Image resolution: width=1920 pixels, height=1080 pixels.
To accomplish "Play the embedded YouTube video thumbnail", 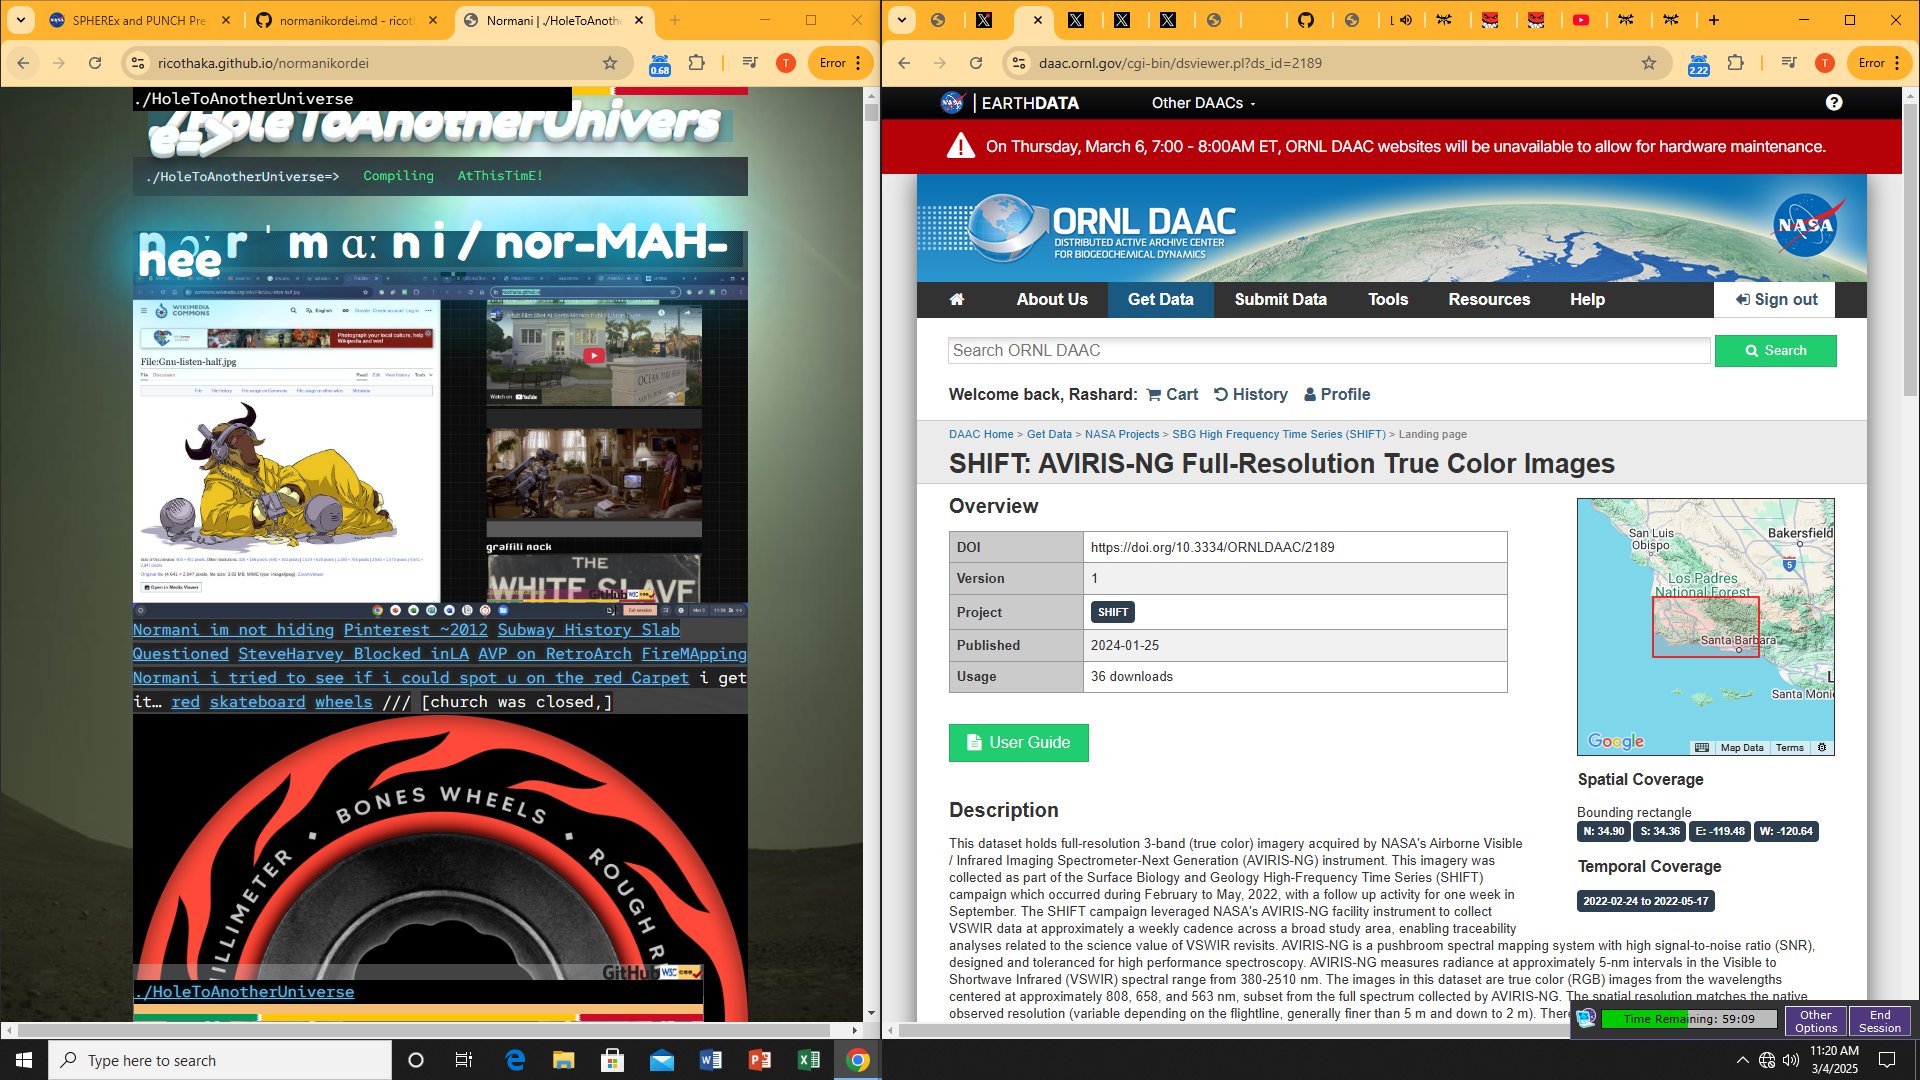I will (x=594, y=355).
